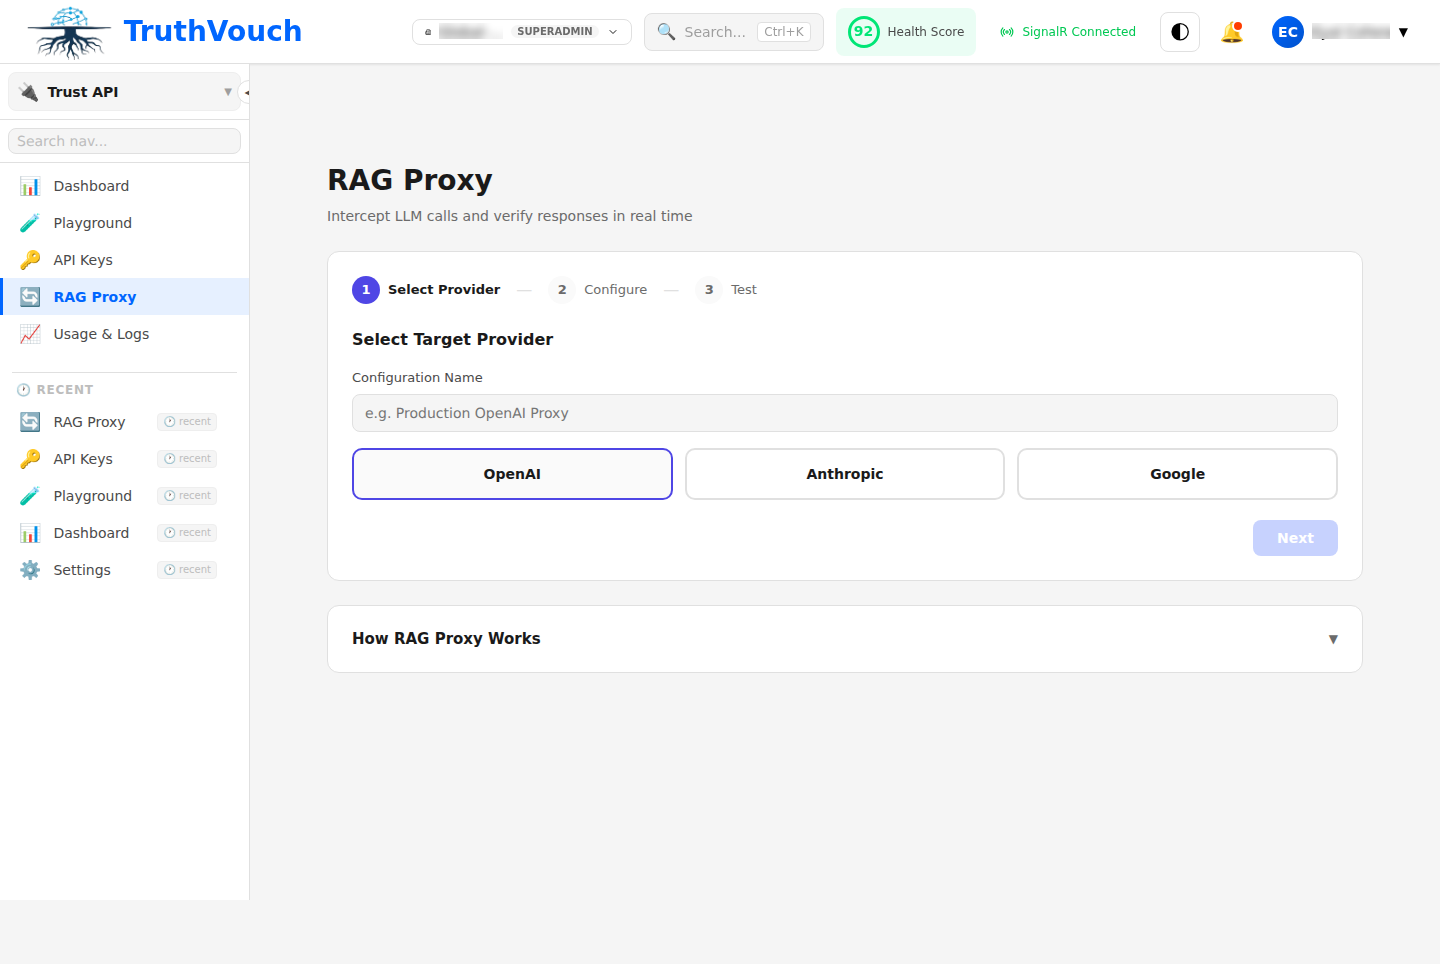Click the Usage & Logs graph icon
This screenshot has width=1440, height=964.
pos(29,333)
